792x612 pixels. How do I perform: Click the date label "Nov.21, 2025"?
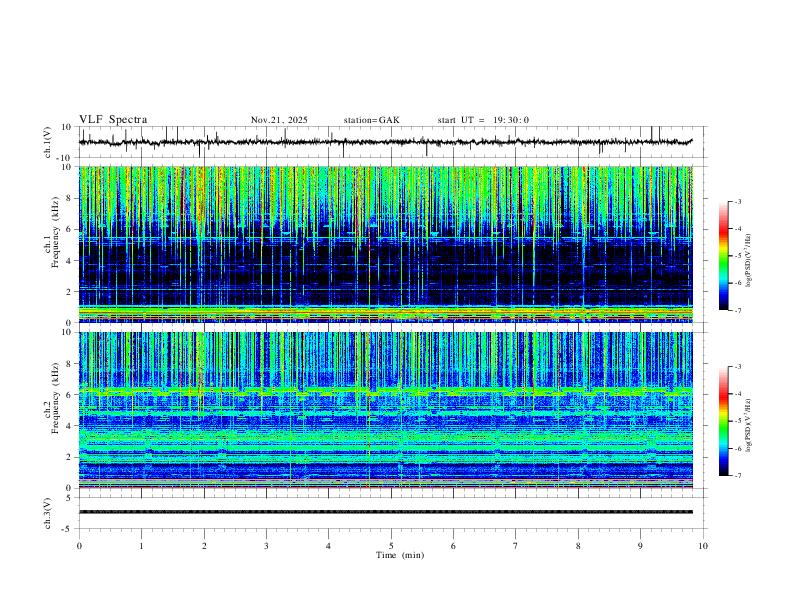[x=279, y=120]
